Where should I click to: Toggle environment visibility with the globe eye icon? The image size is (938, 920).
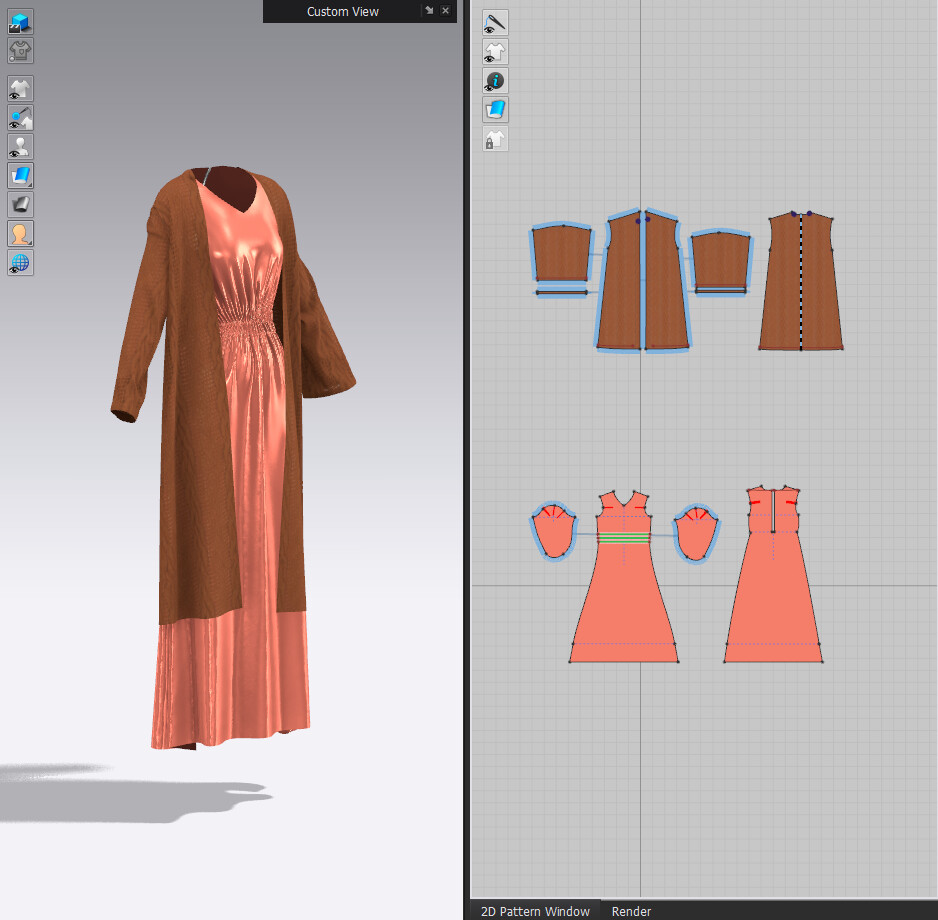(x=20, y=262)
